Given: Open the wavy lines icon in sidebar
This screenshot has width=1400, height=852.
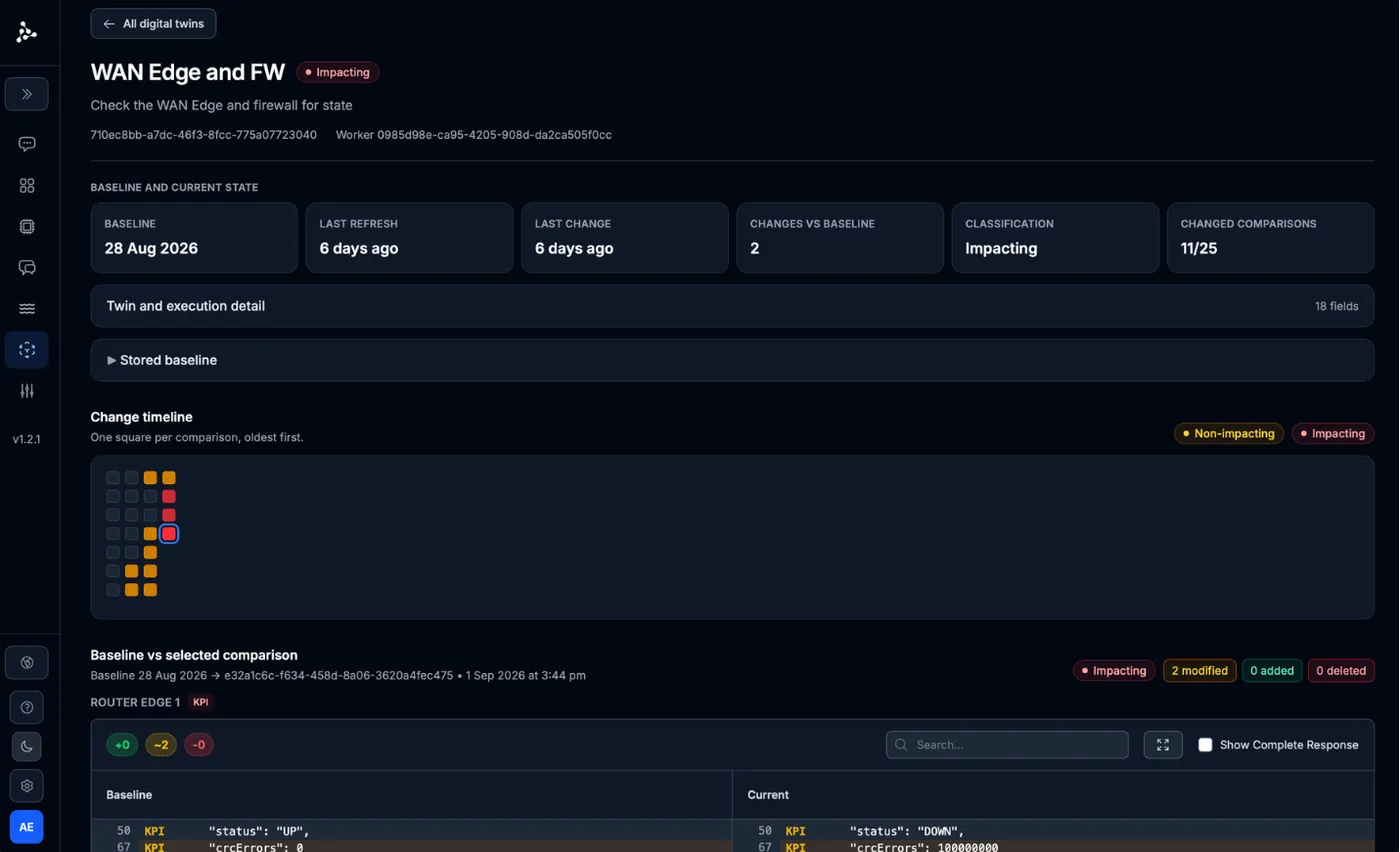Looking at the screenshot, I should pos(27,309).
